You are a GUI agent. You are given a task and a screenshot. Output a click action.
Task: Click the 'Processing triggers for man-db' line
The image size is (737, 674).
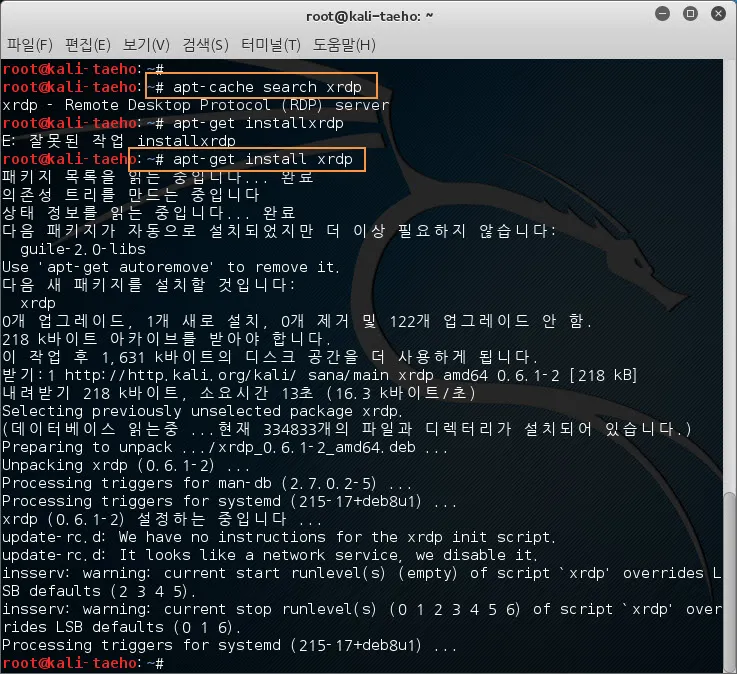pos(207,483)
